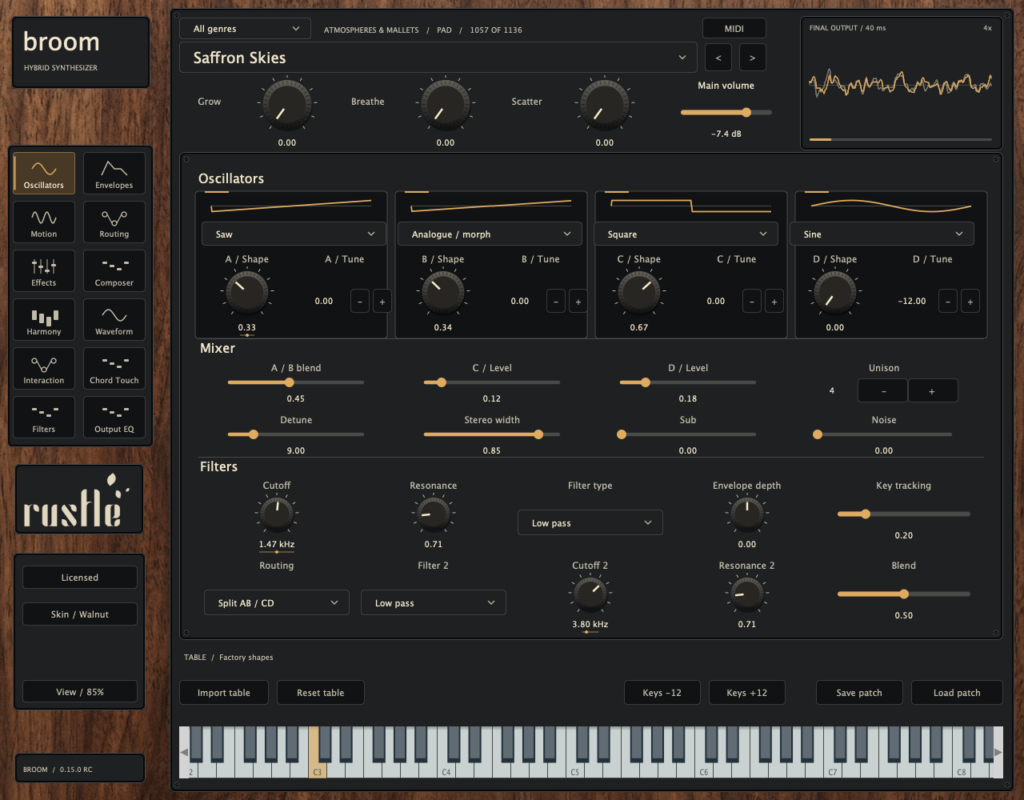Decrease A / Tune with minus
Screen dimensions: 1024x800
pyautogui.click(x=360, y=301)
